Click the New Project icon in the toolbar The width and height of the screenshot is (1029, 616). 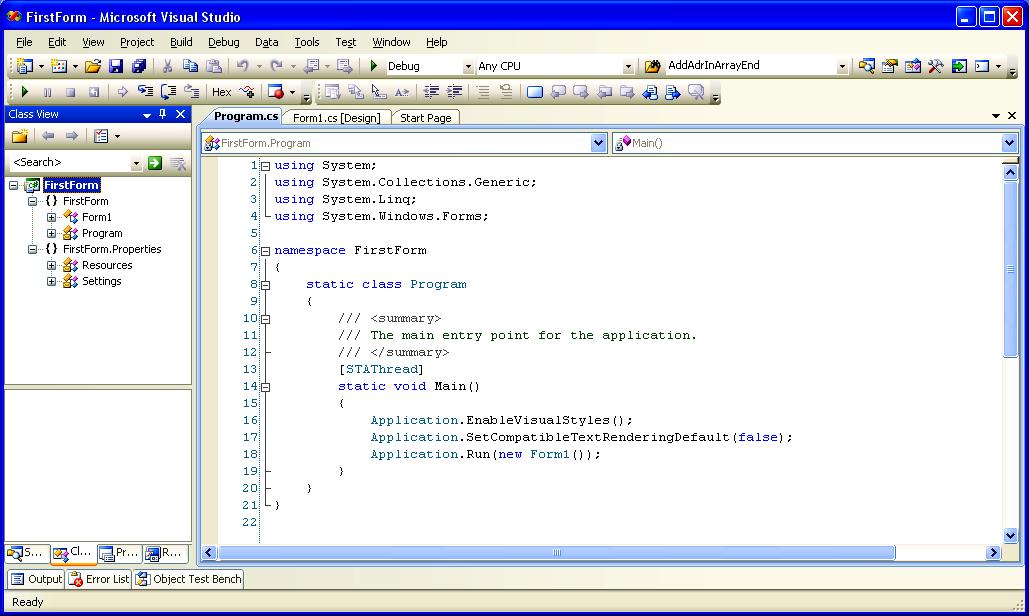pyautogui.click(x=24, y=66)
